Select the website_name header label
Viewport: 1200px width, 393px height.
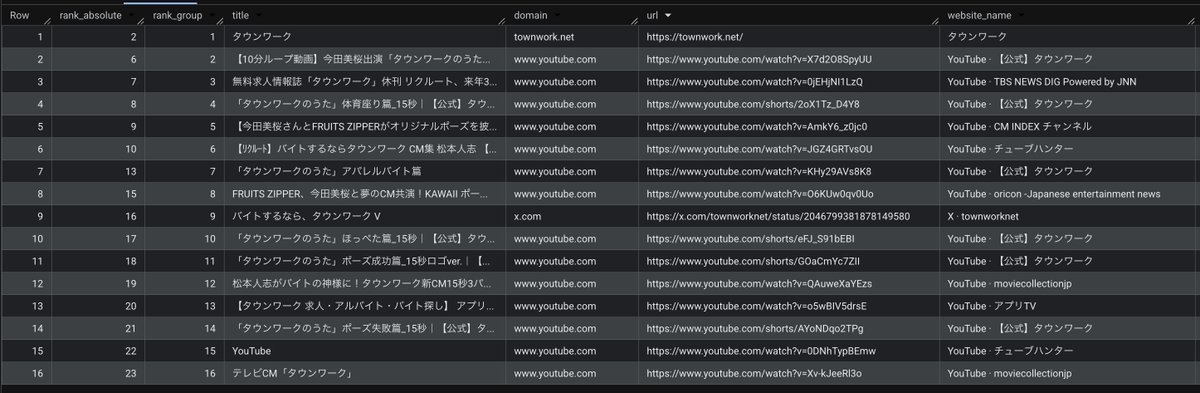[980, 15]
